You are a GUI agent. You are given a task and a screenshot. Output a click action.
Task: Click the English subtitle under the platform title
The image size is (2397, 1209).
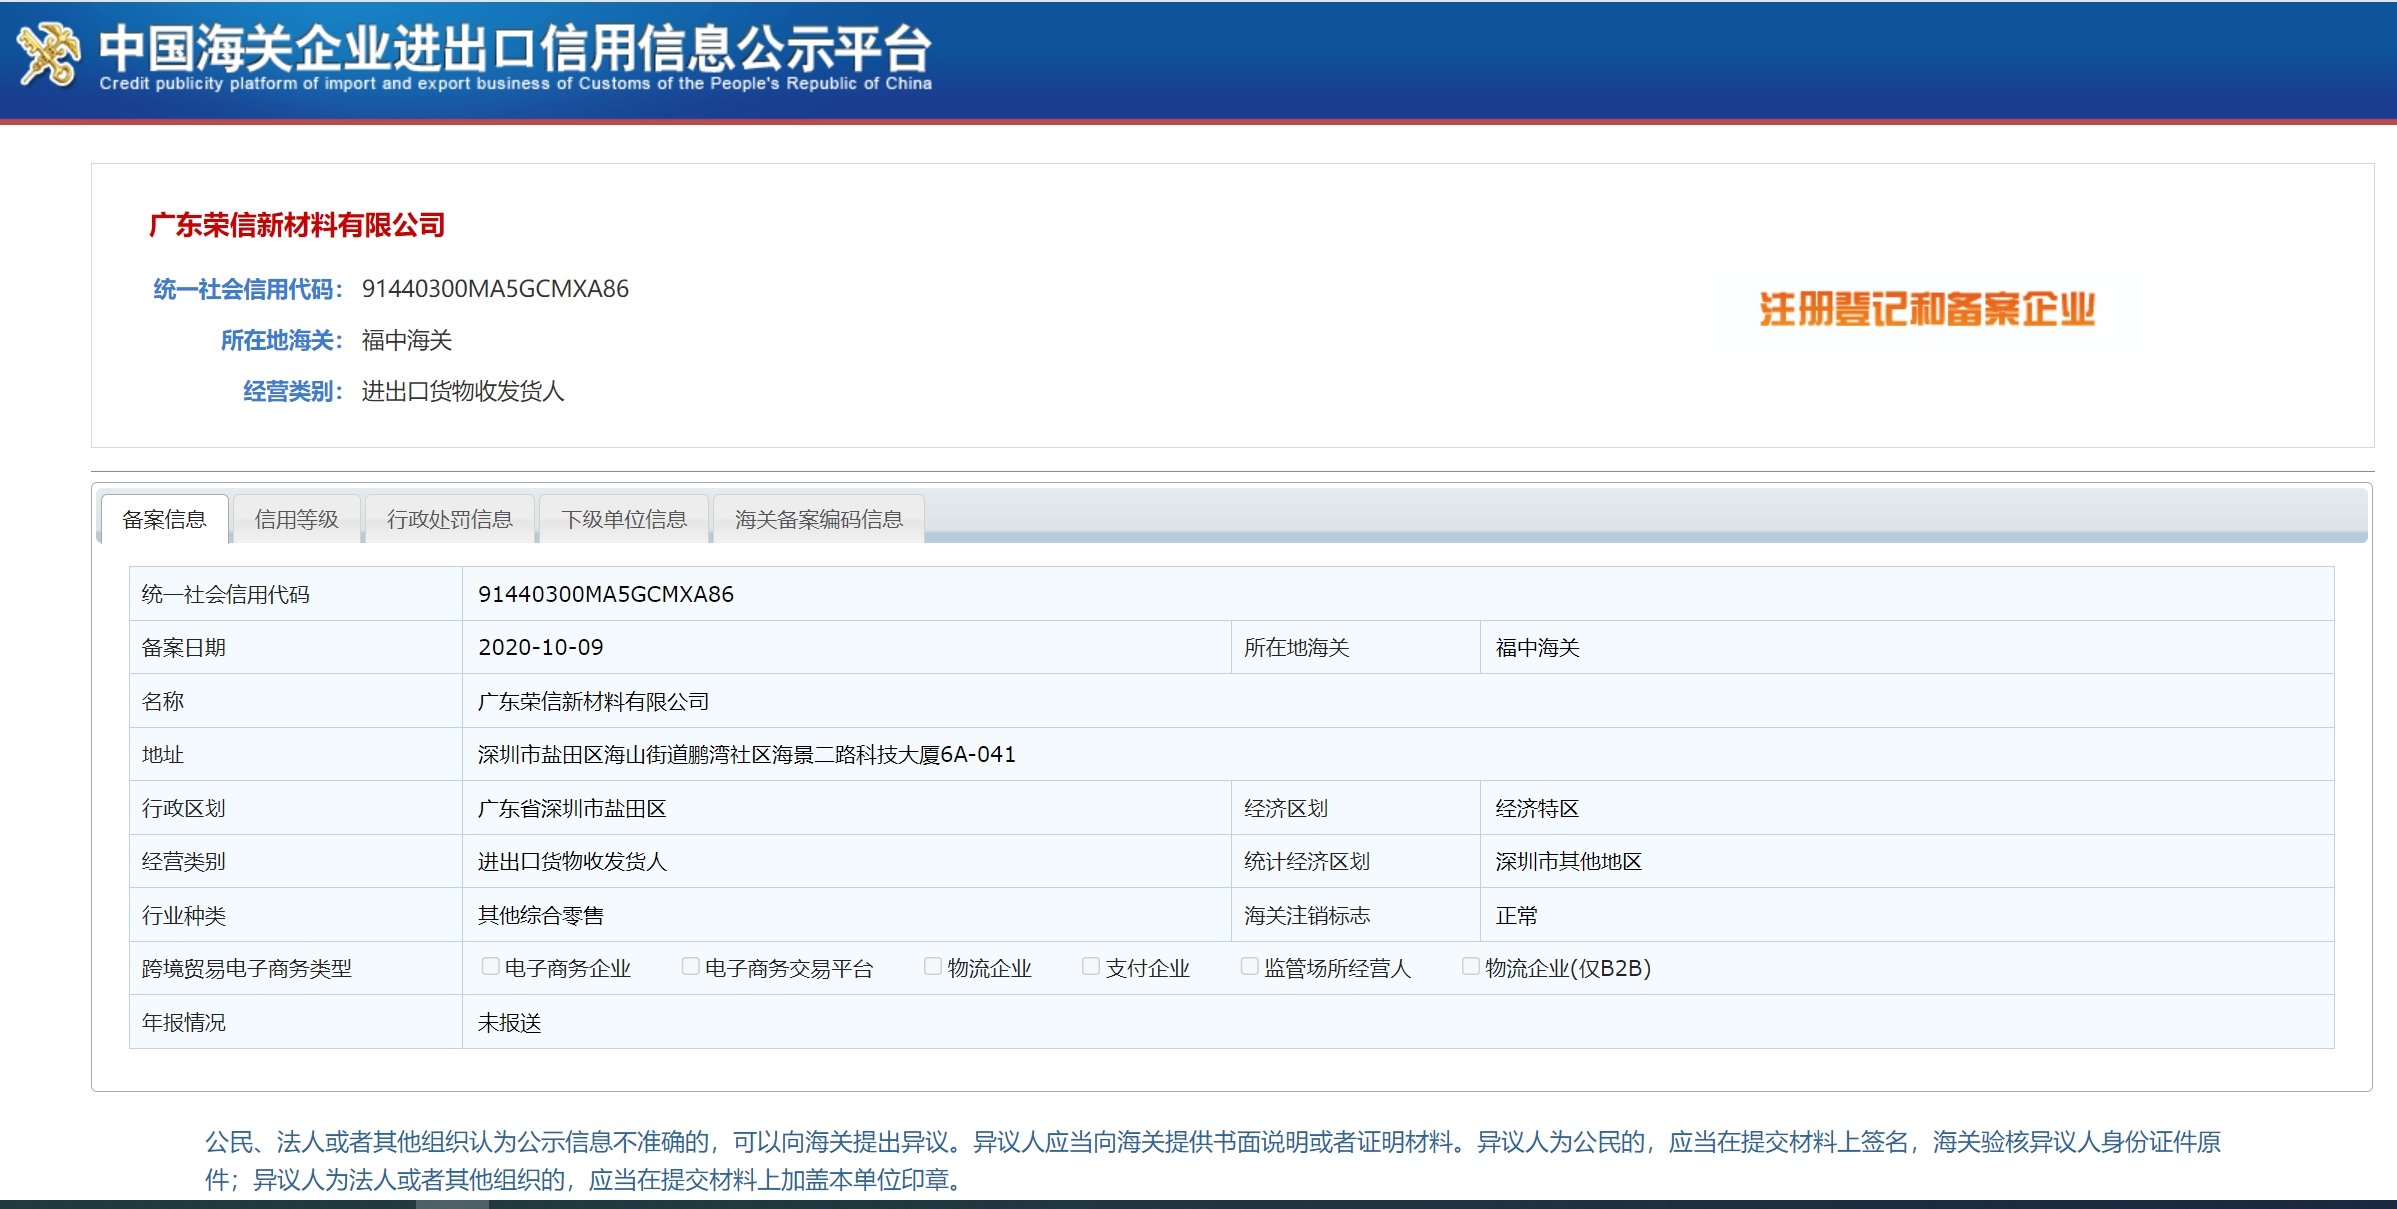point(515,83)
